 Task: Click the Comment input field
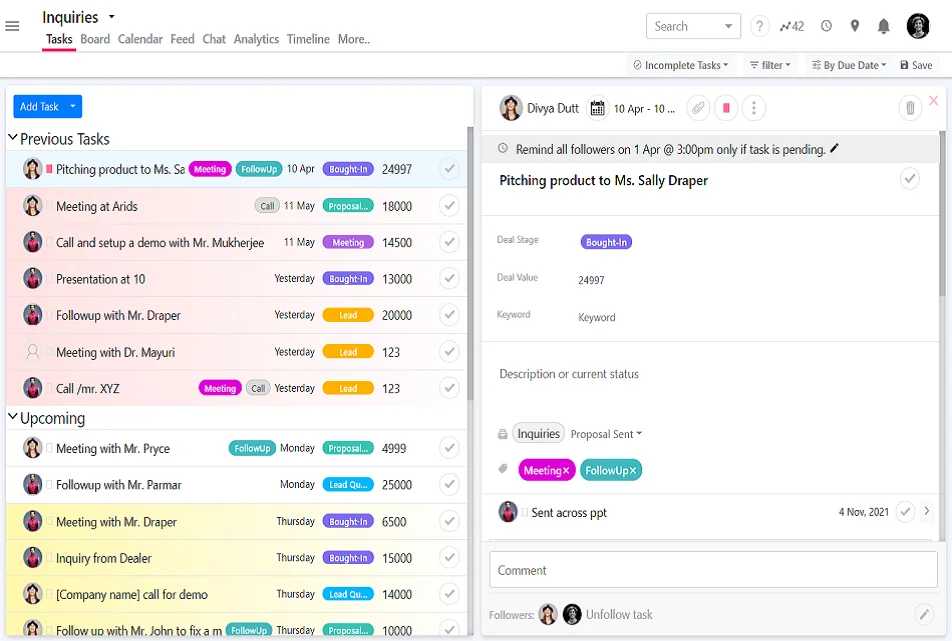(712, 570)
